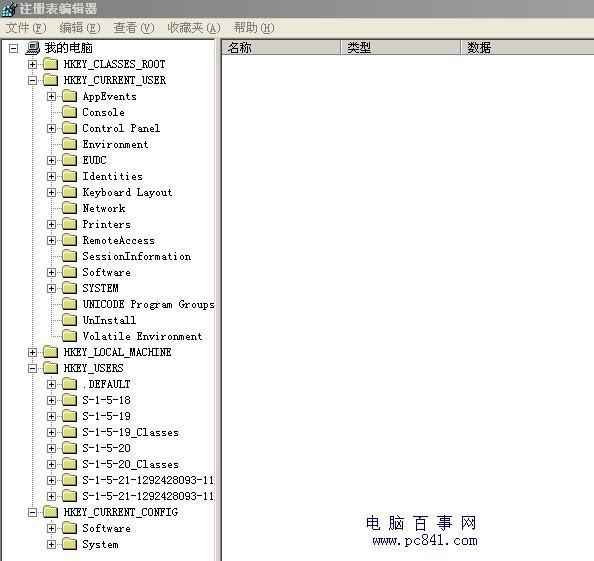Collapse the HKEY_USERS hive
Viewport: 594px width, 561px height.
[x=33, y=368]
